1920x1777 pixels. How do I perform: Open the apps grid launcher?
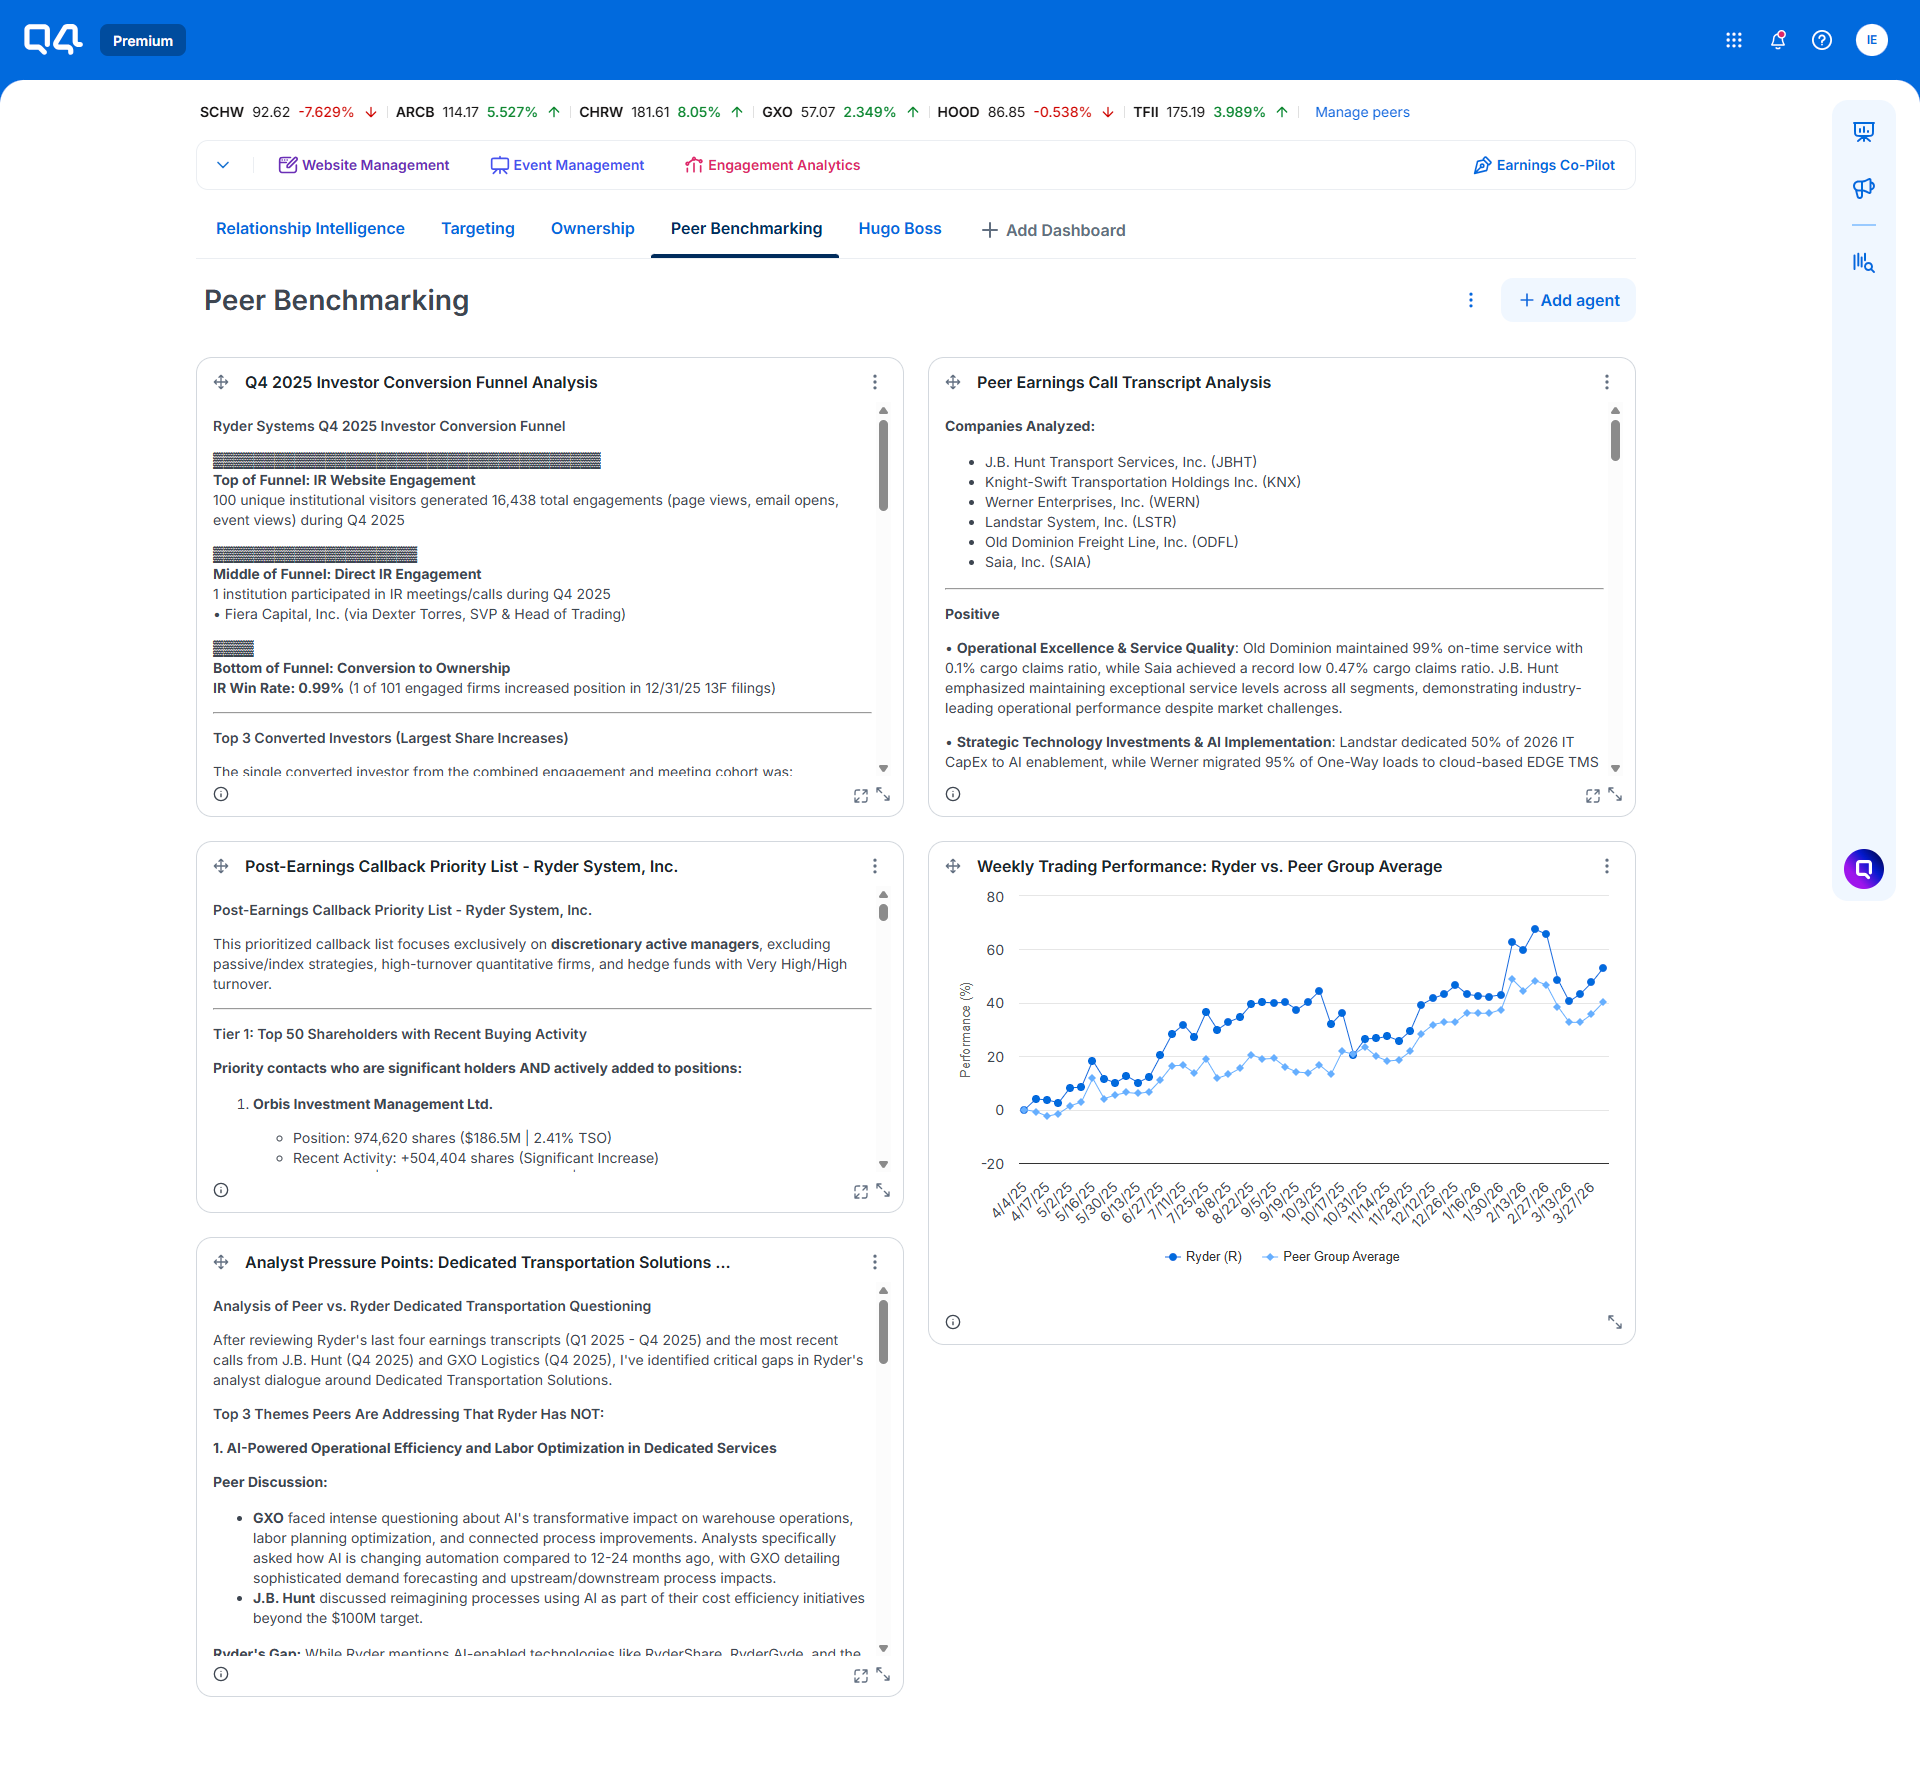[x=1734, y=40]
